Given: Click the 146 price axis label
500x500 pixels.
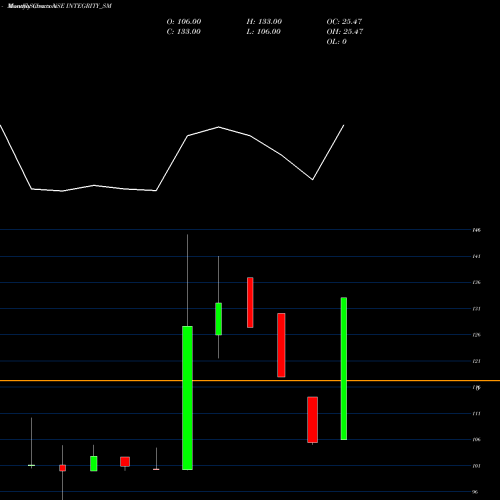Looking at the screenshot, I should 476,230.
